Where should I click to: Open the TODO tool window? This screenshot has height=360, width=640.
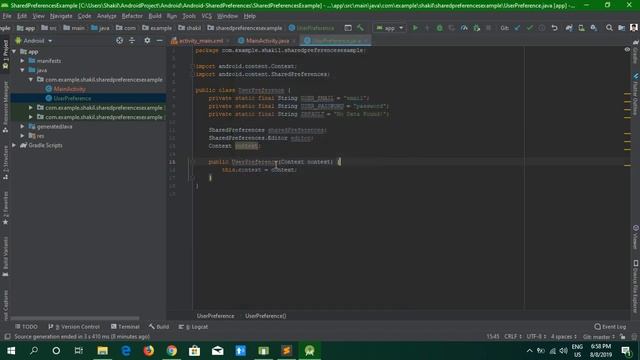[x=26, y=327]
